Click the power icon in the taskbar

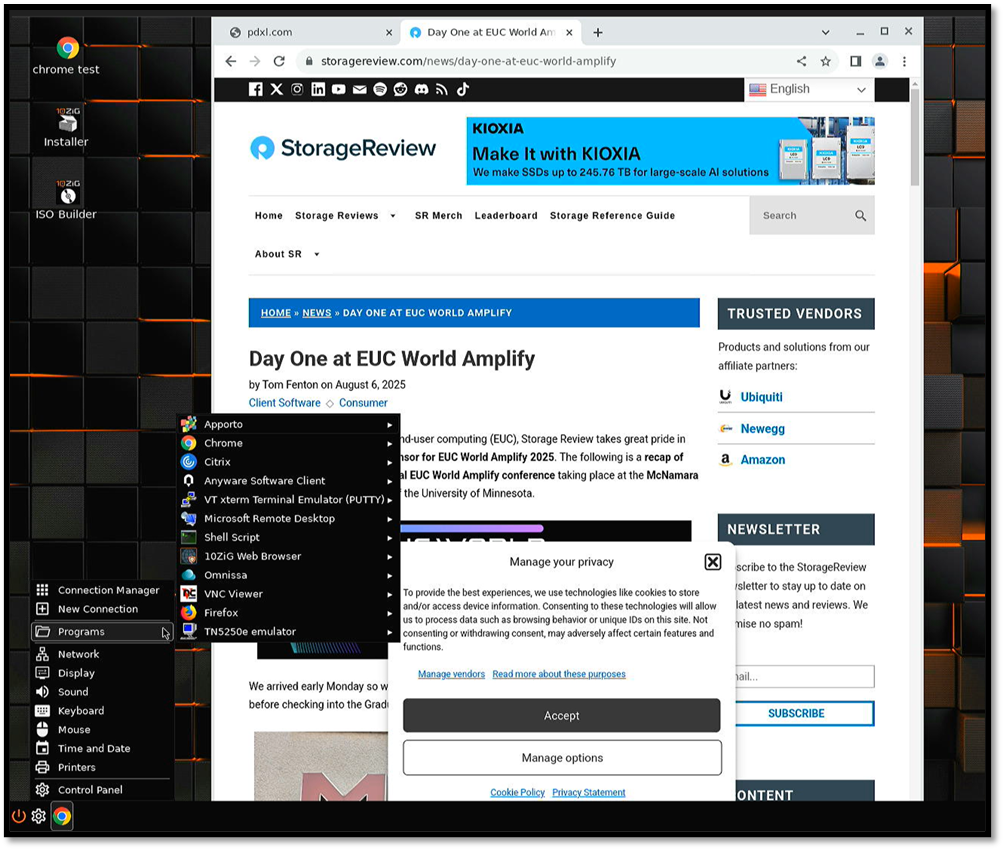pos(18,816)
